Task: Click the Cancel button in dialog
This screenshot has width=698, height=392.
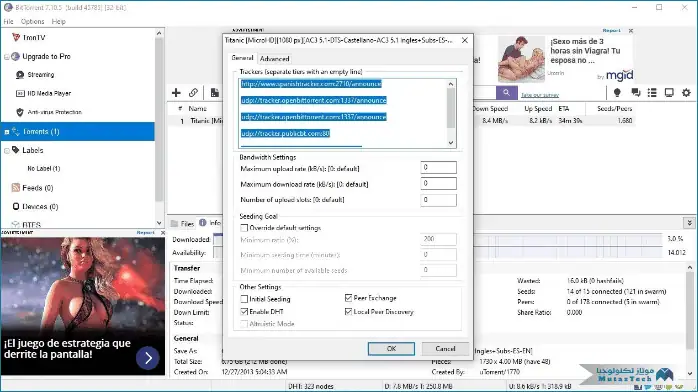Action: pos(445,349)
